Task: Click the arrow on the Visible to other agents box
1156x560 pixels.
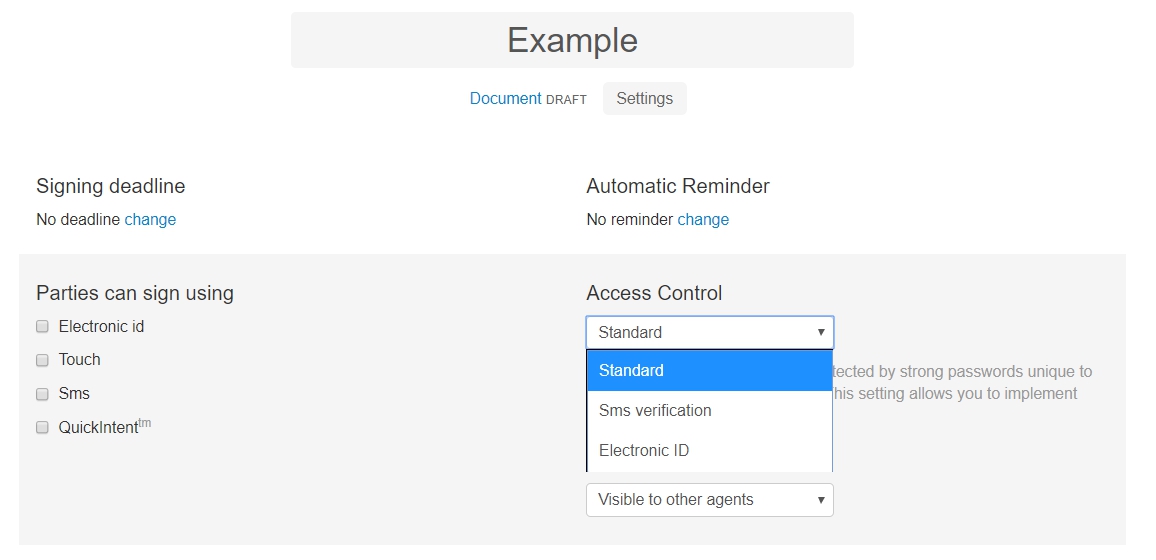Action: (x=821, y=500)
